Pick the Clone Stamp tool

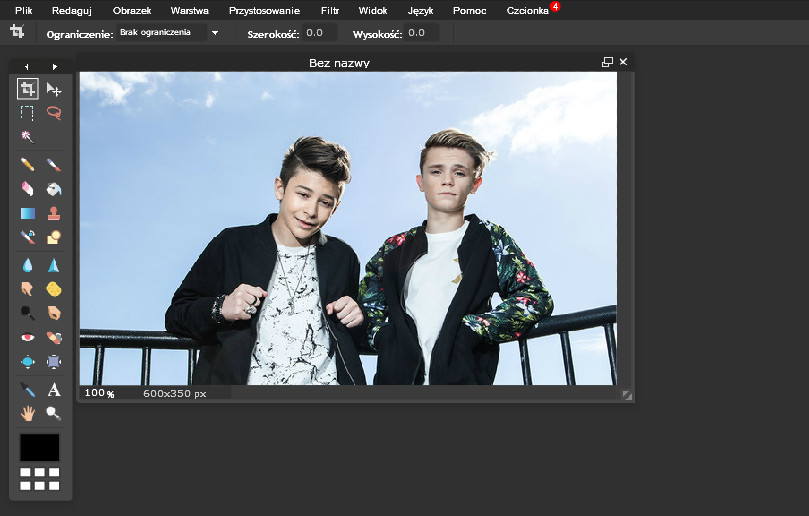coord(54,213)
